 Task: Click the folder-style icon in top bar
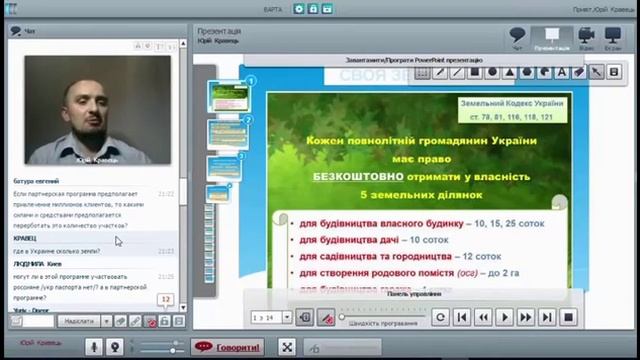(x=327, y=9)
